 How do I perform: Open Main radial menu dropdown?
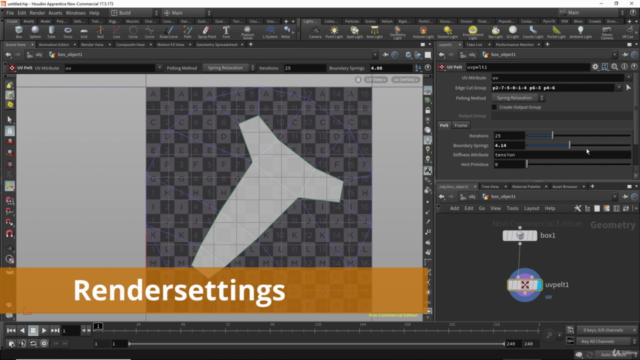(x=187, y=13)
